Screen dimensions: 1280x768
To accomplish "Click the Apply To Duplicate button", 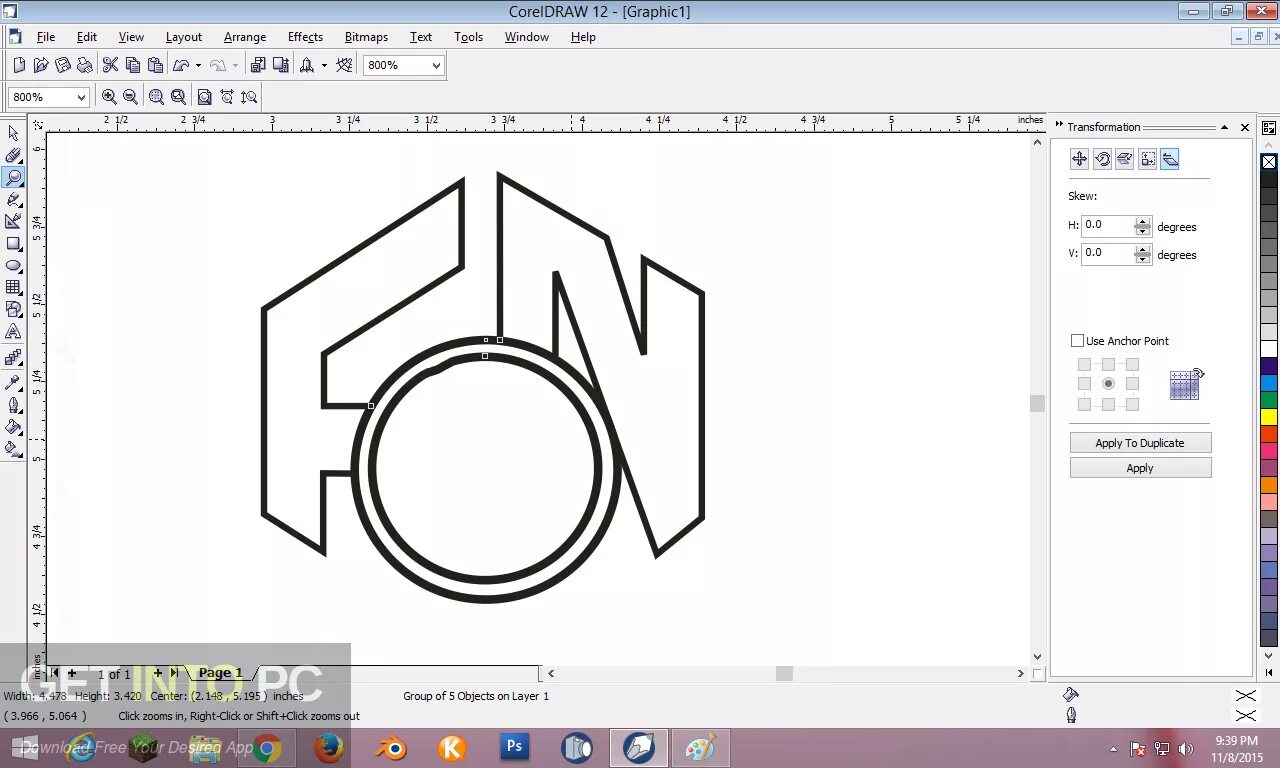I will (x=1140, y=443).
